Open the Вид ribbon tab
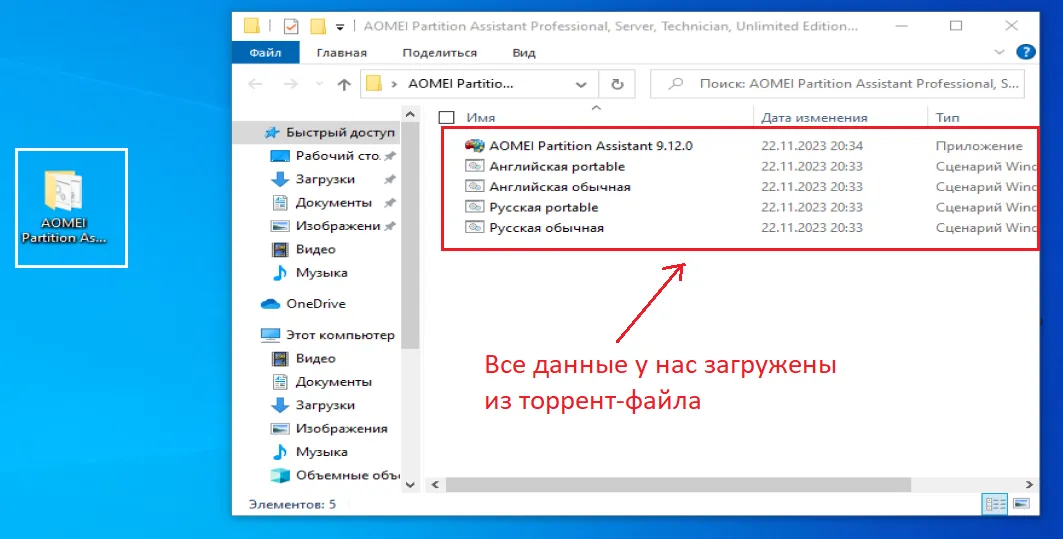 (524, 52)
